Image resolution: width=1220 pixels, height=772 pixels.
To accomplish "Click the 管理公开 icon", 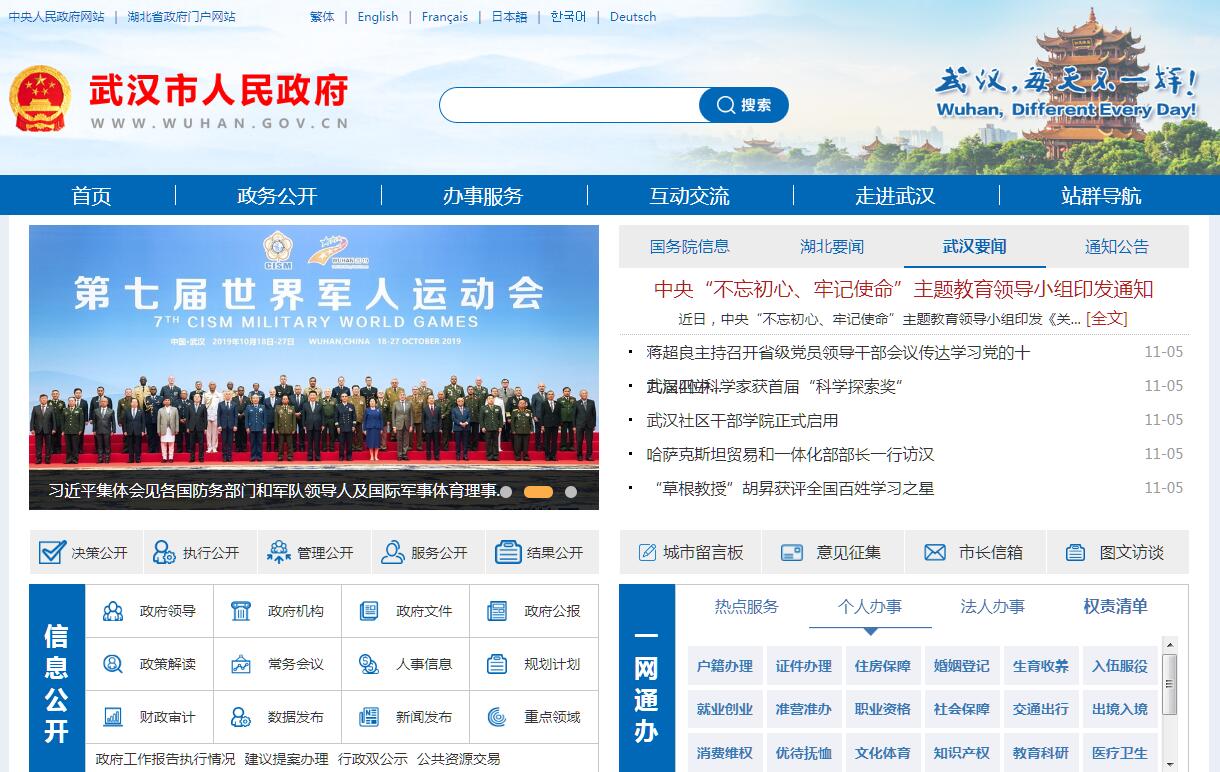I will [x=278, y=552].
